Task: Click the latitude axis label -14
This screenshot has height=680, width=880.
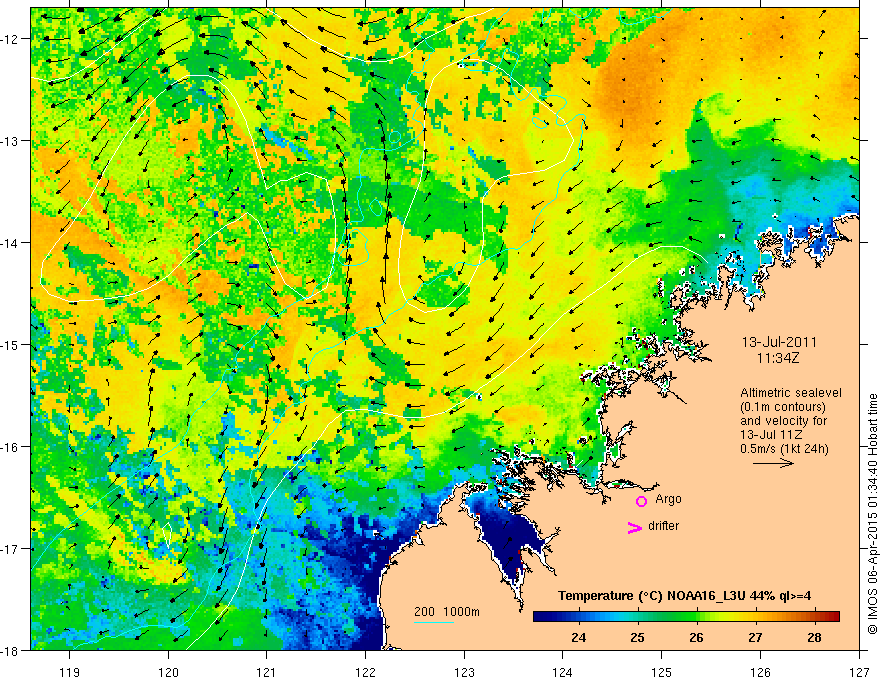Action: click(x=11, y=243)
